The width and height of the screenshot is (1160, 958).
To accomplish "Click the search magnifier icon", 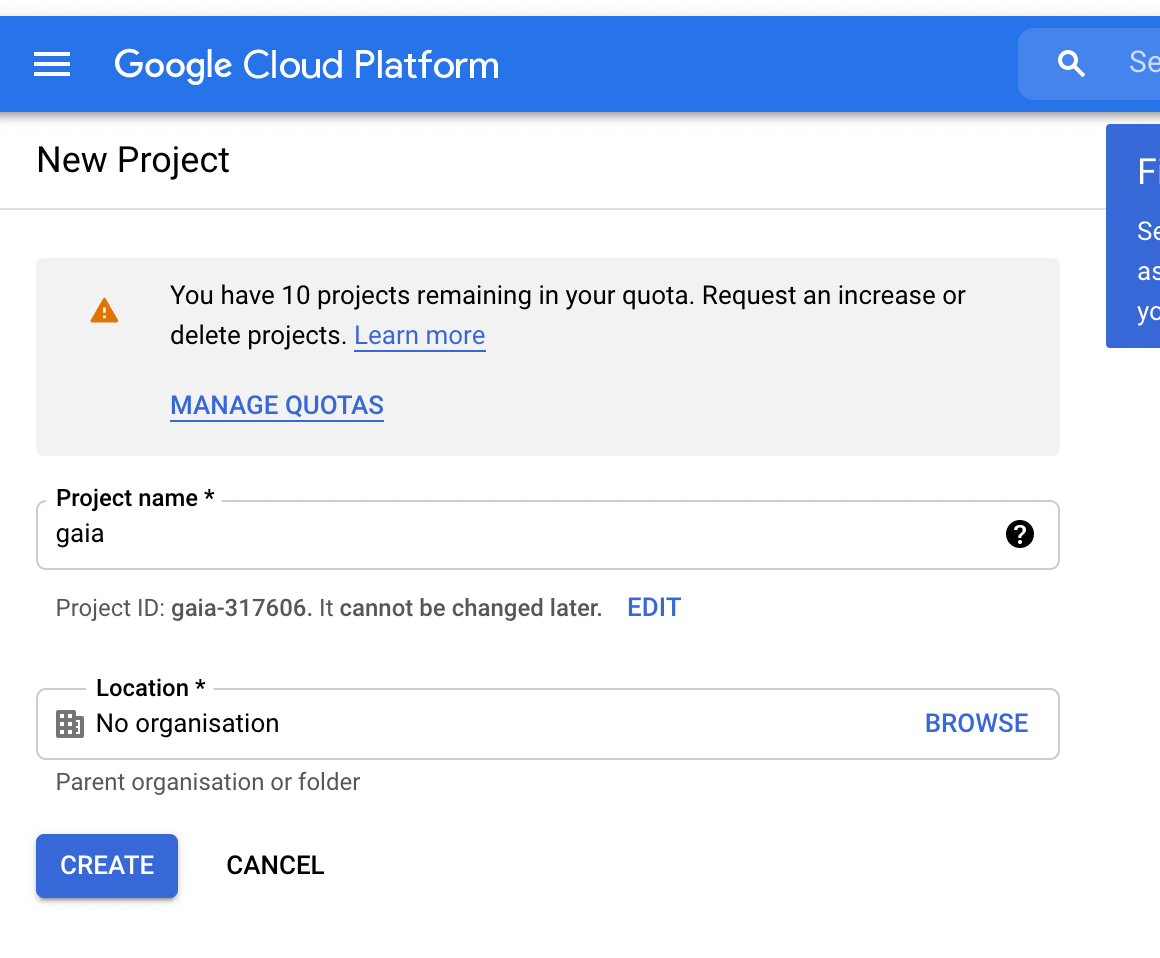I will point(1070,64).
